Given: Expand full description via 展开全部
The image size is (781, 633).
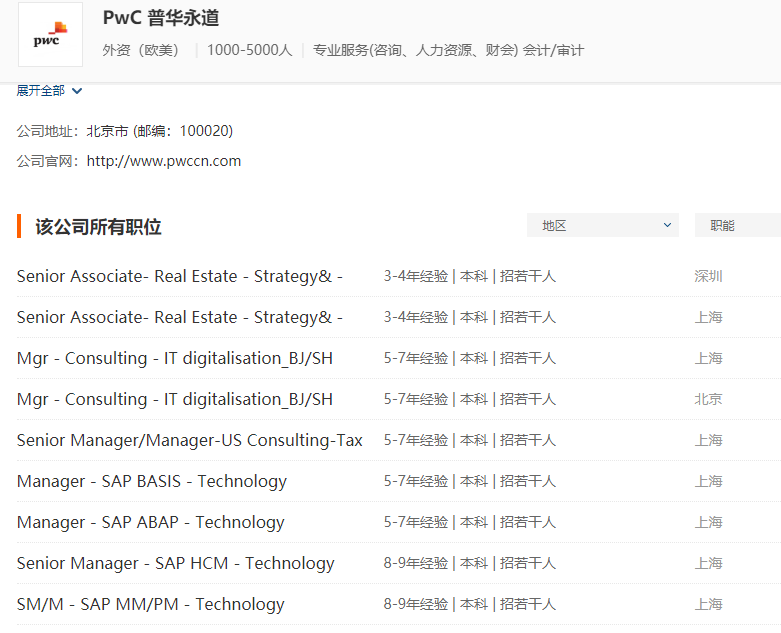Looking at the screenshot, I should pyautogui.click(x=41, y=91).
